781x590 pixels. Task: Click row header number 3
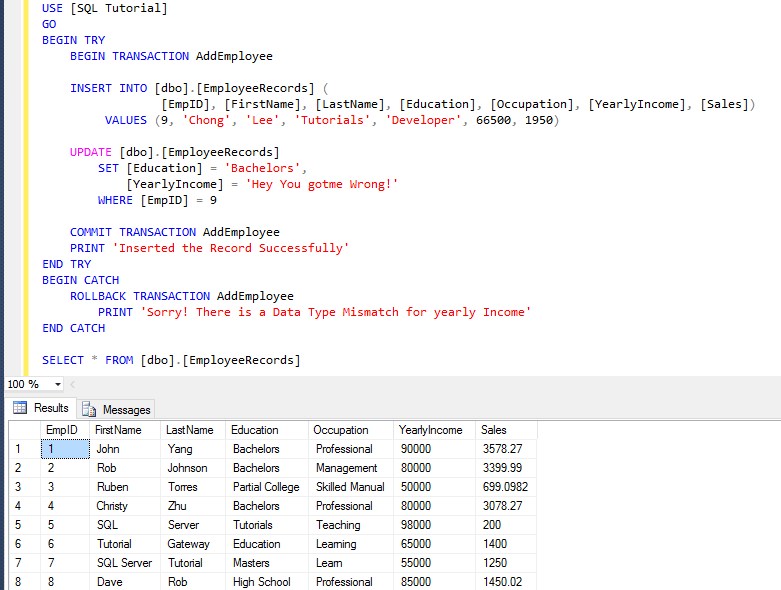[x=20, y=487]
